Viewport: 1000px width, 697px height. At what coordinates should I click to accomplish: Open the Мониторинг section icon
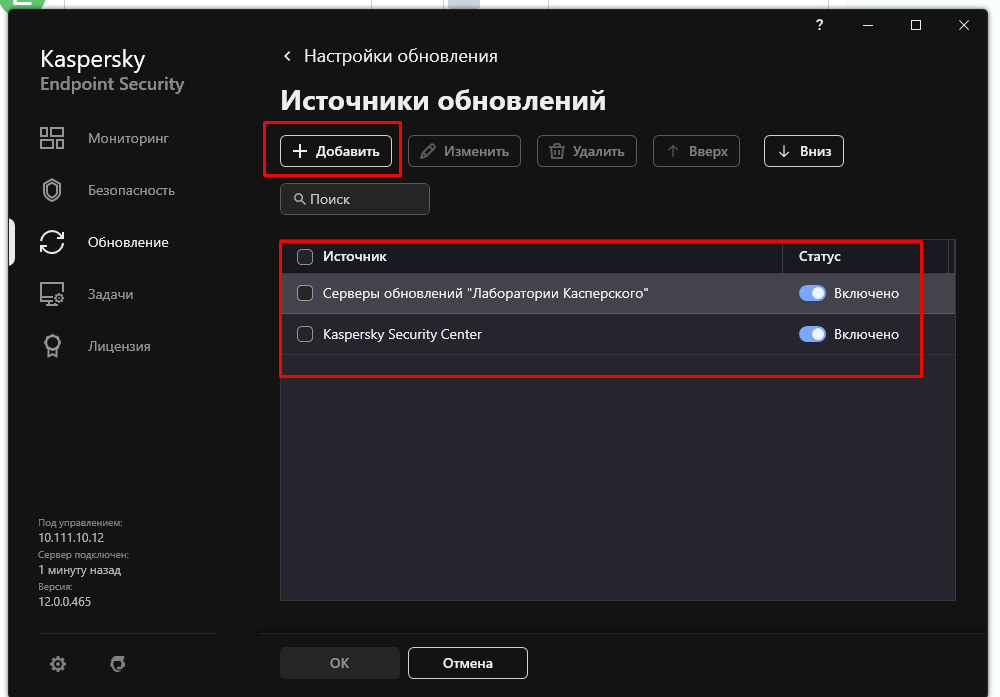click(52, 138)
